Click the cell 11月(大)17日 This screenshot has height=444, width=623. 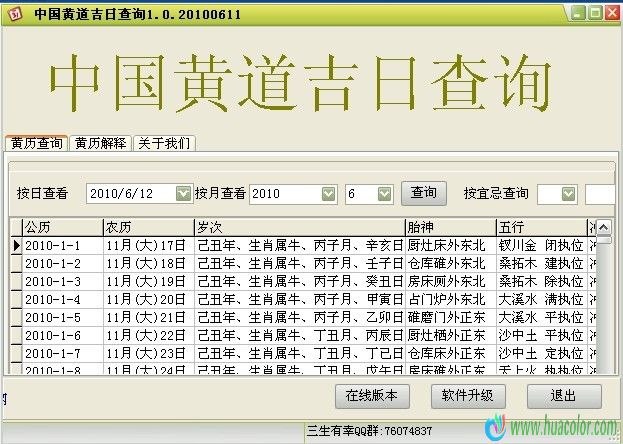pyautogui.click(x=149, y=246)
